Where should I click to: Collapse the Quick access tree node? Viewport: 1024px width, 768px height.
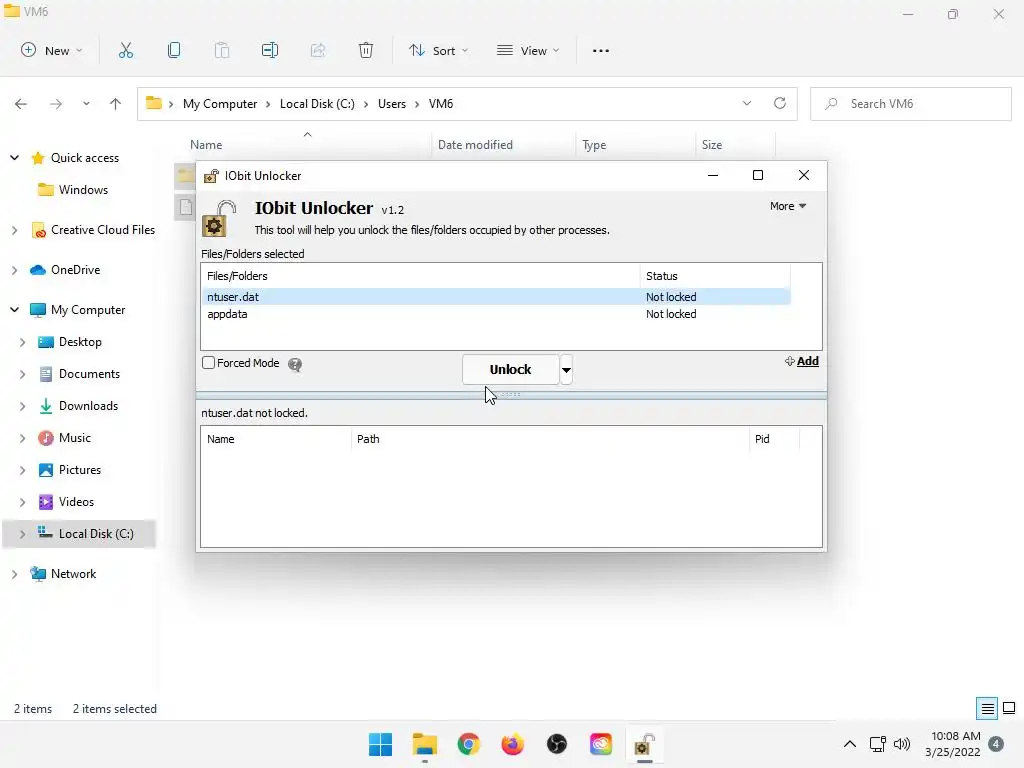click(14, 157)
